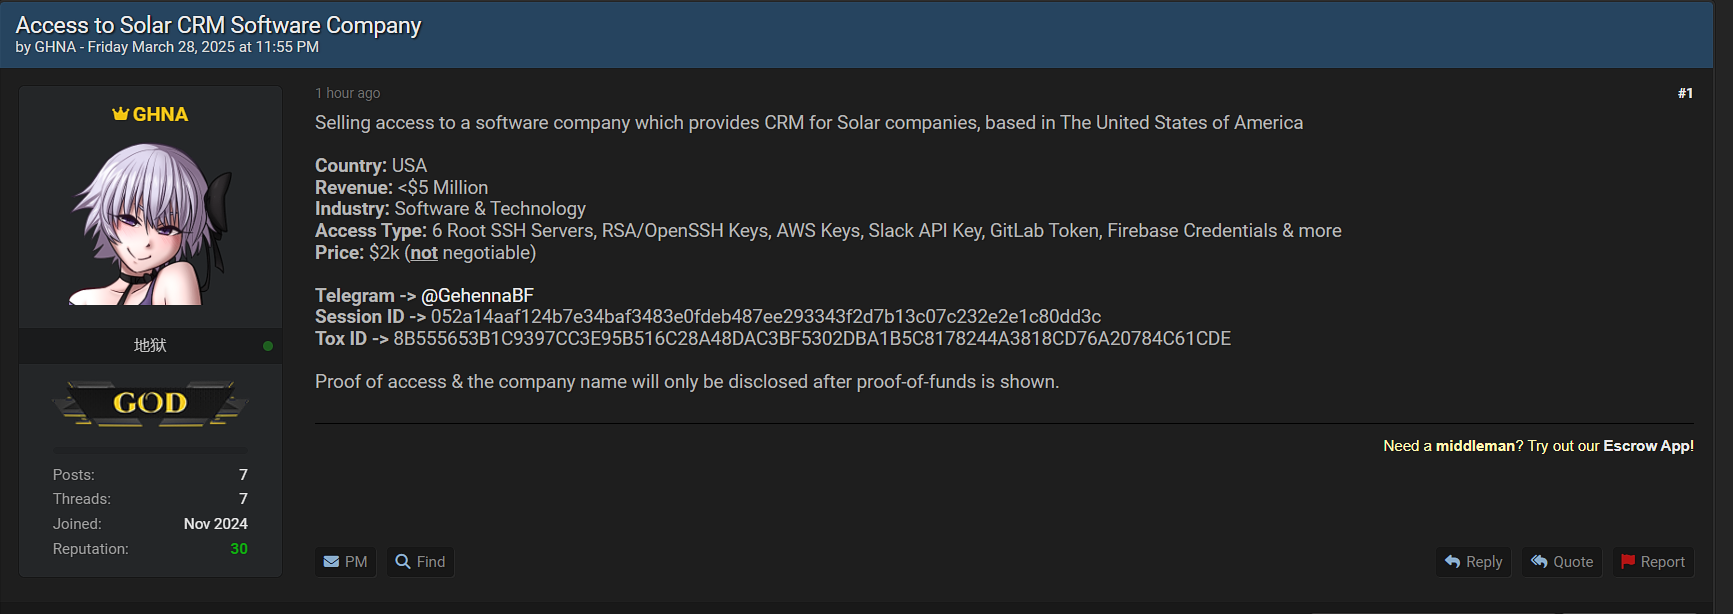Click the @GehennaBF Telegram handle
Viewport: 1733px width, 614px height.
pyautogui.click(x=477, y=295)
